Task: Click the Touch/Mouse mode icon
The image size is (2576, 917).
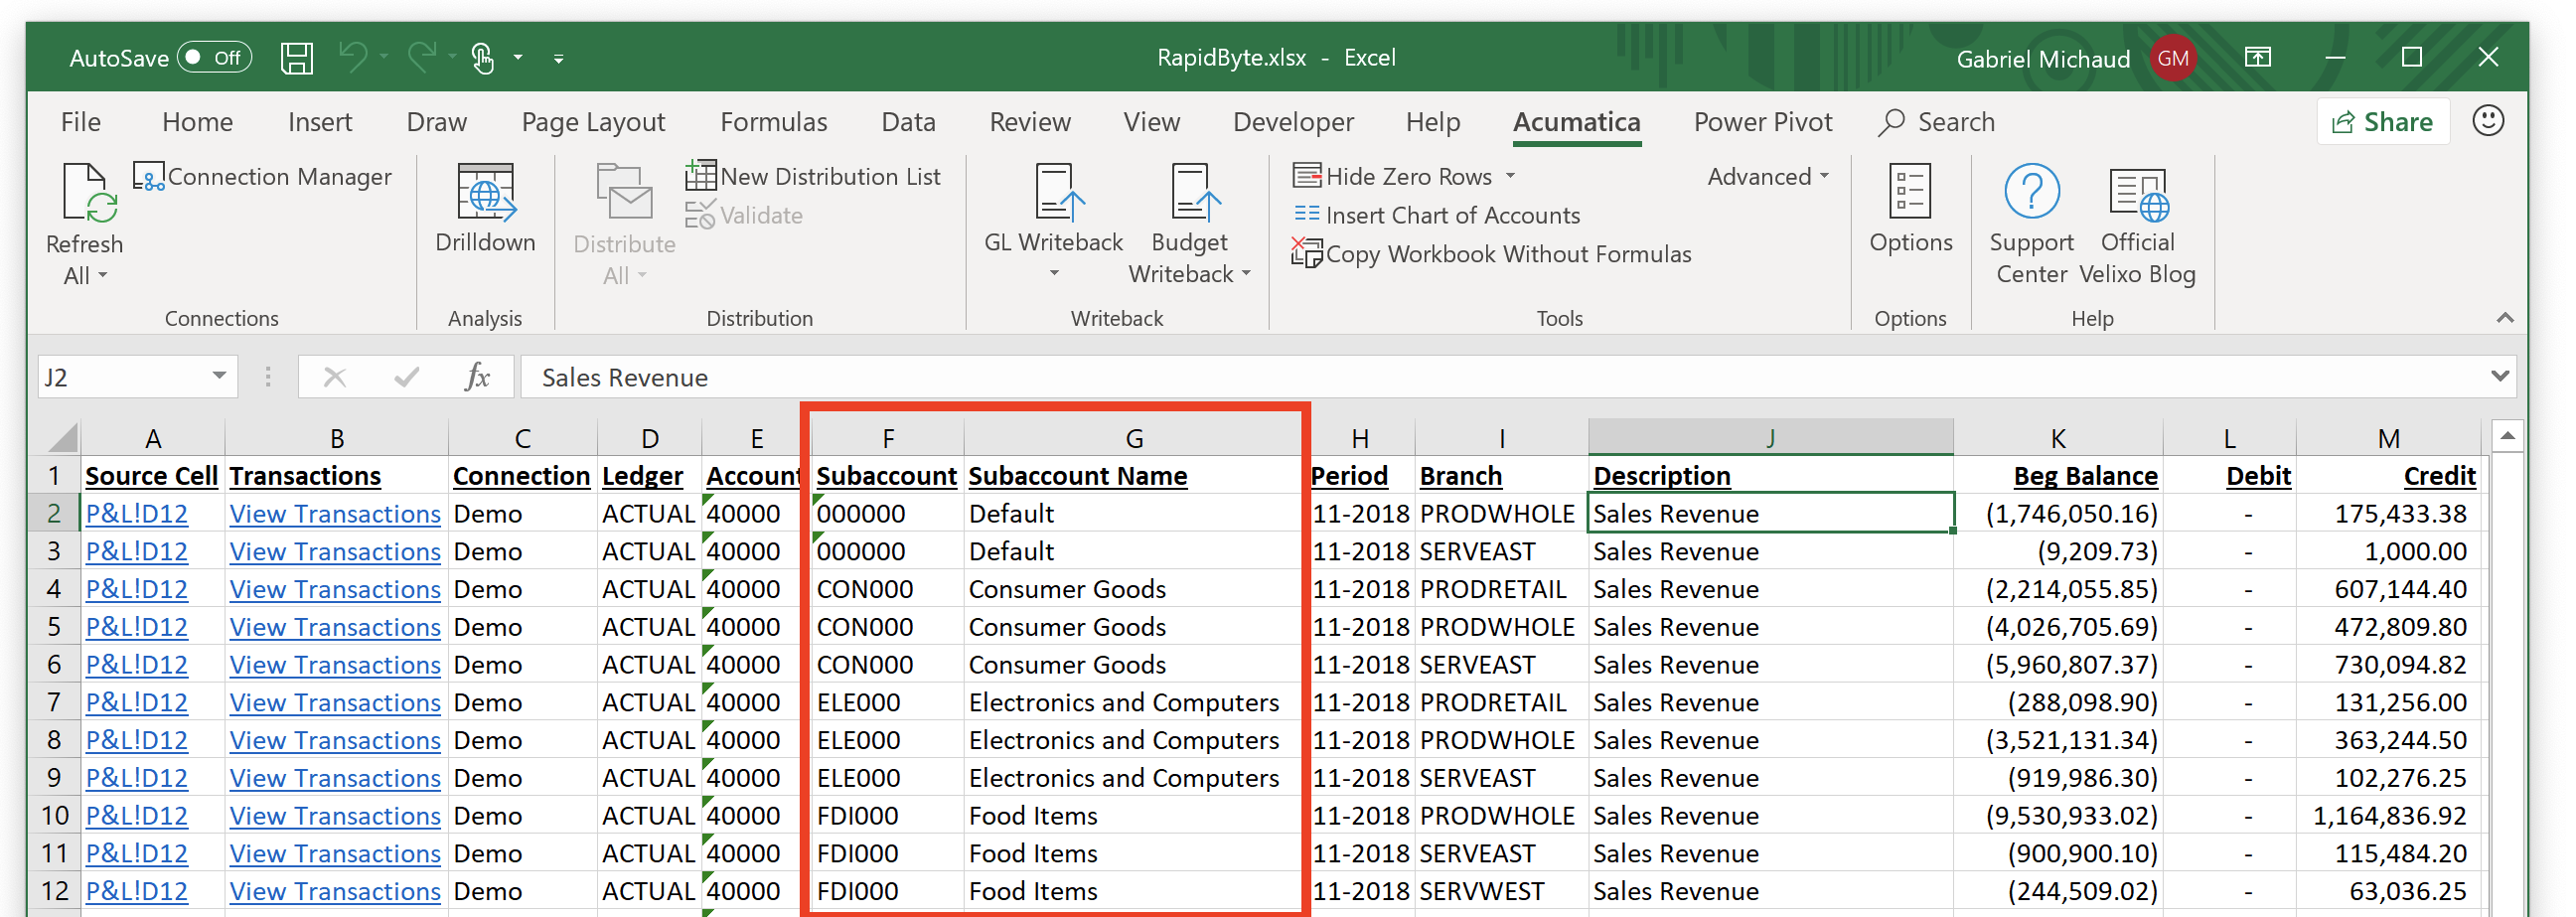Action: [483, 58]
